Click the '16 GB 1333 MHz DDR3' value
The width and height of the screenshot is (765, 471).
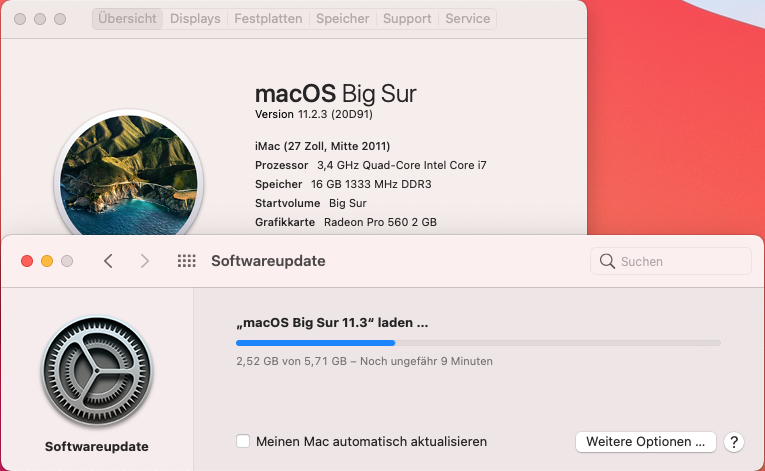371,184
